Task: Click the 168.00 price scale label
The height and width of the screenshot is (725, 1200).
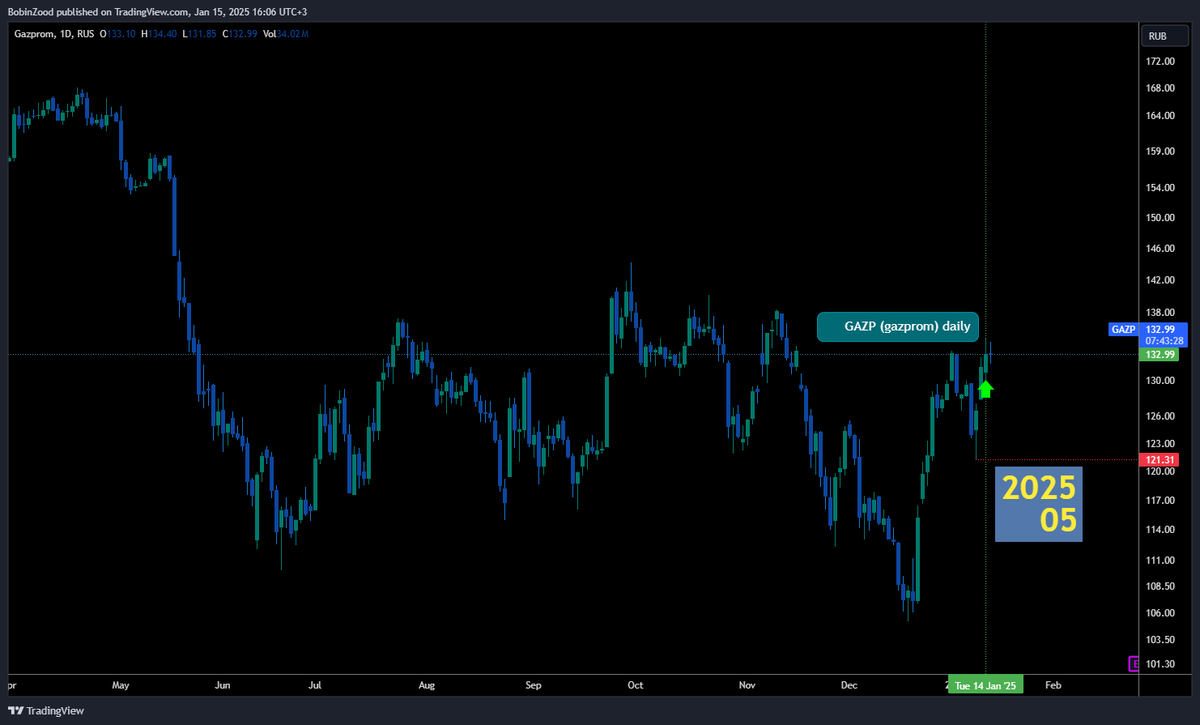Action: pos(1160,88)
